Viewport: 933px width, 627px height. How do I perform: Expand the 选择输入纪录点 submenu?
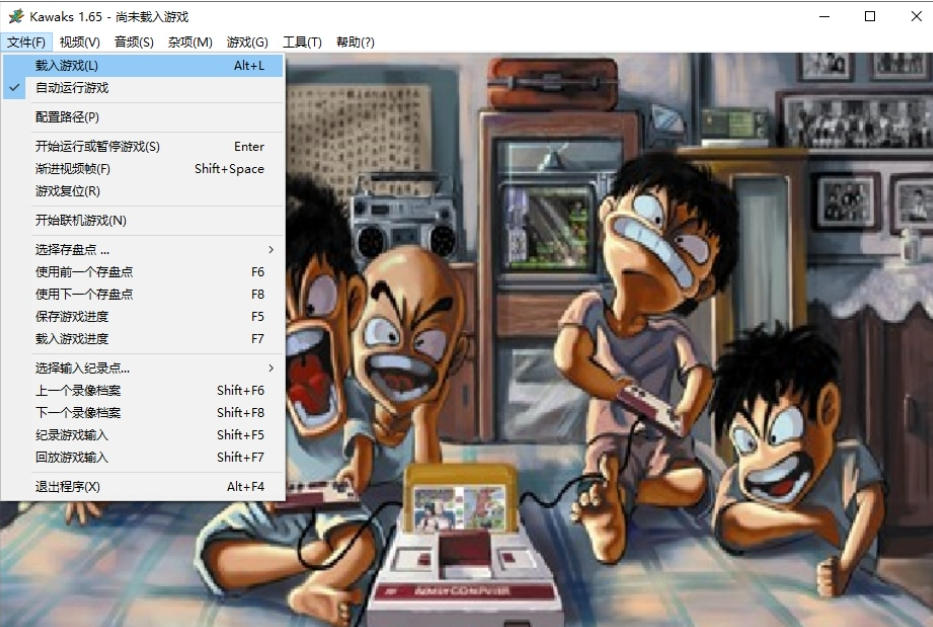point(143,368)
